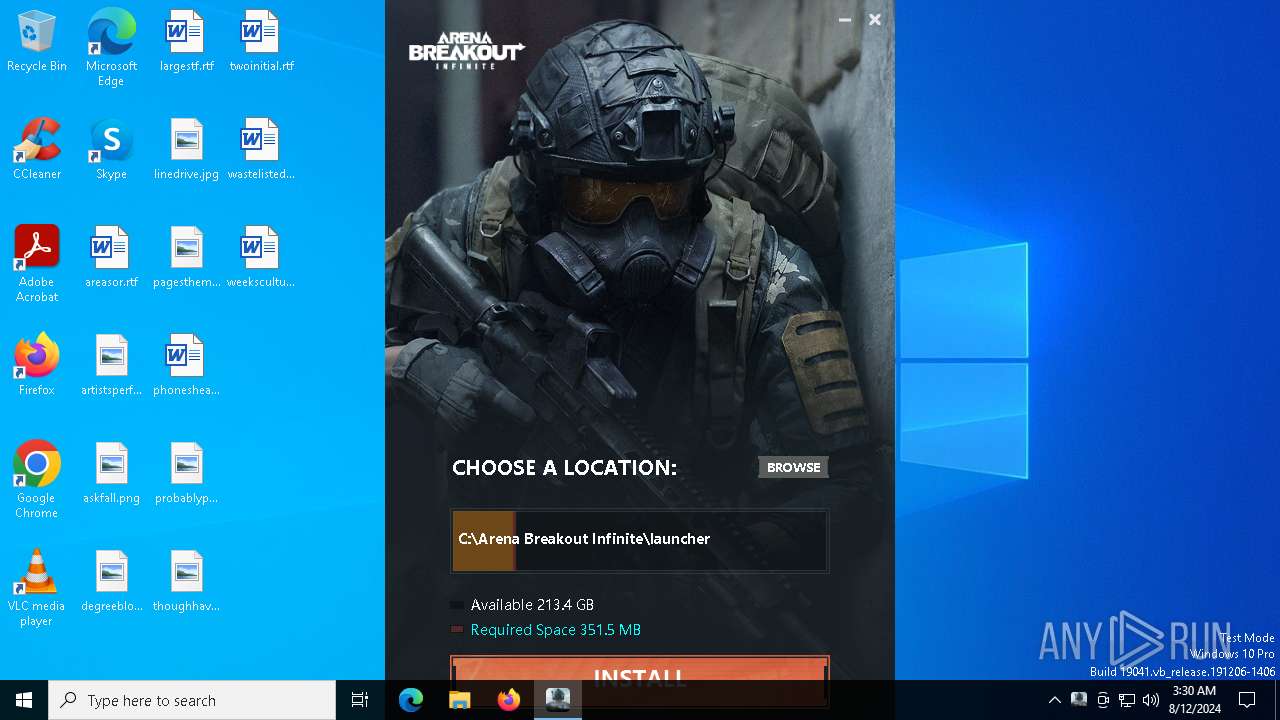Select the Firefox desktop shortcut

(x=37, y=366)
